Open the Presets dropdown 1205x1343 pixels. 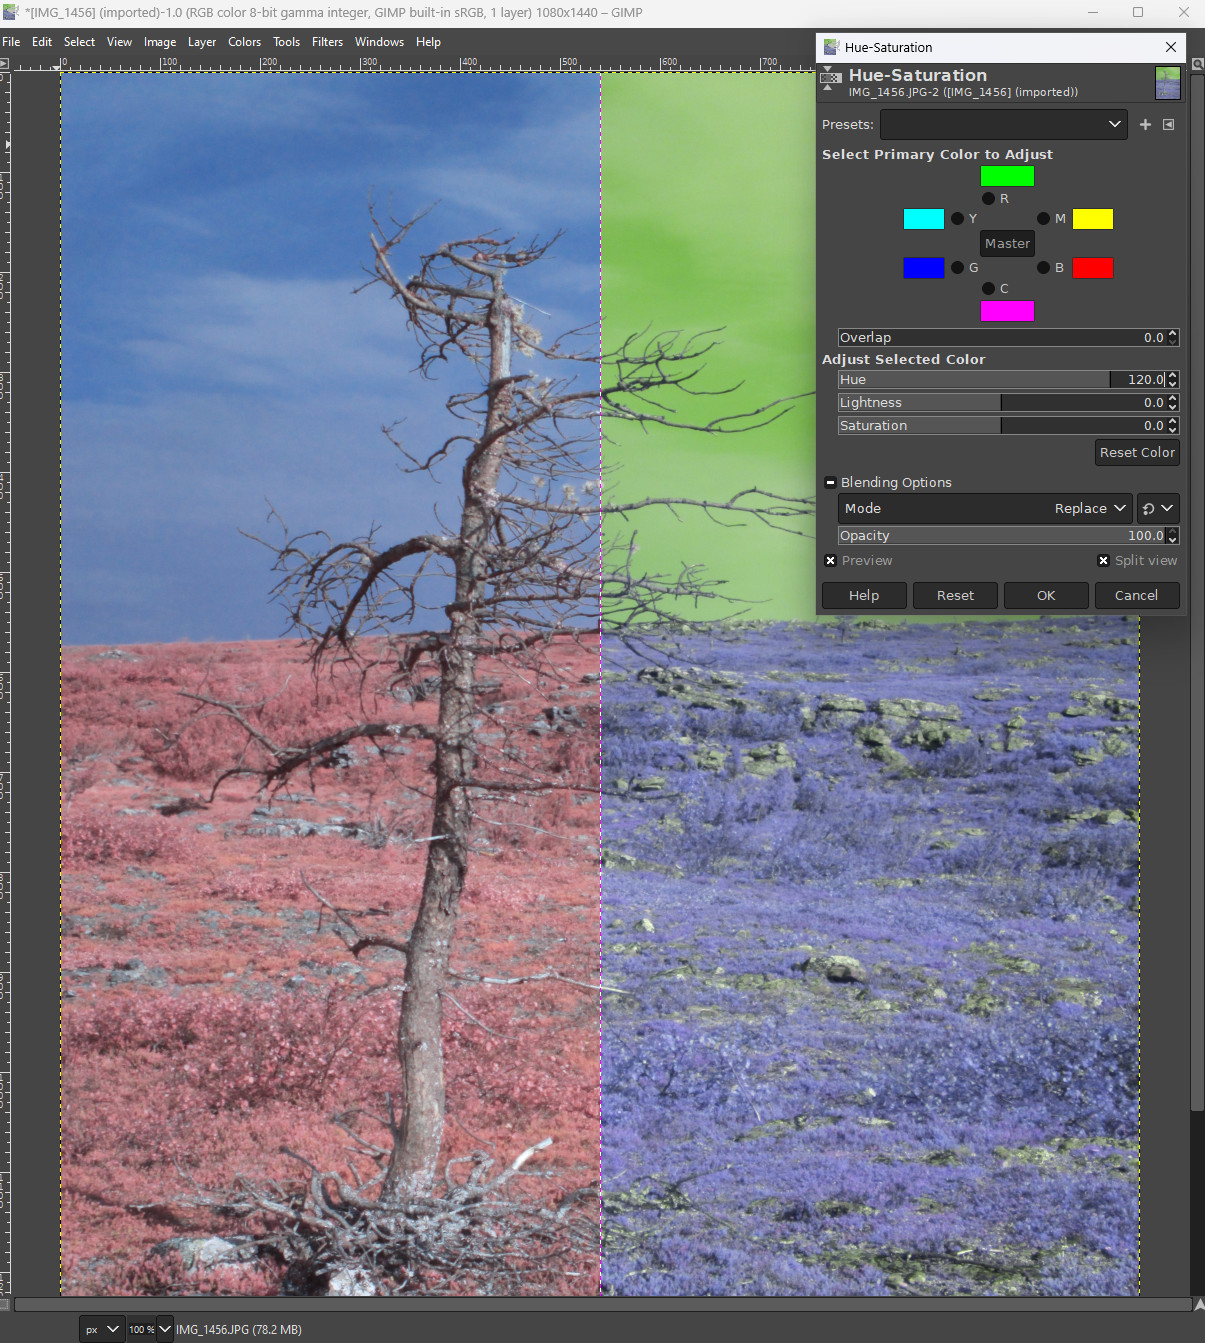[x=1003, y=124]
